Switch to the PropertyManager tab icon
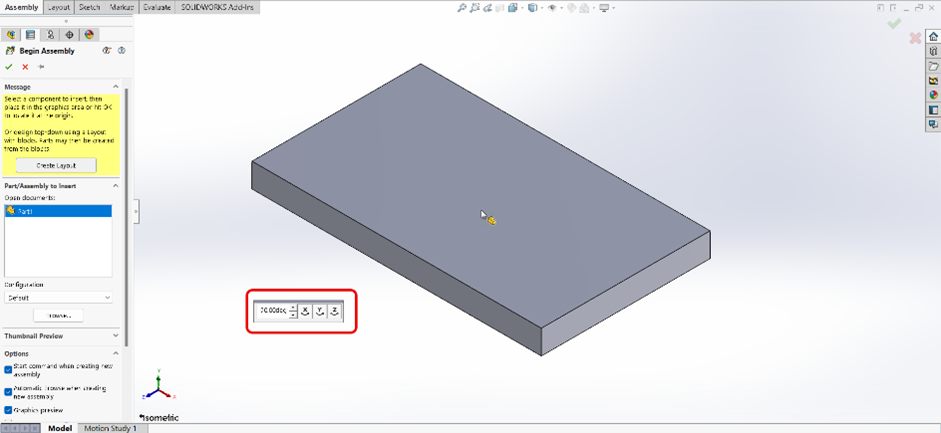The image size is (941, 433). tap(31, 35)
